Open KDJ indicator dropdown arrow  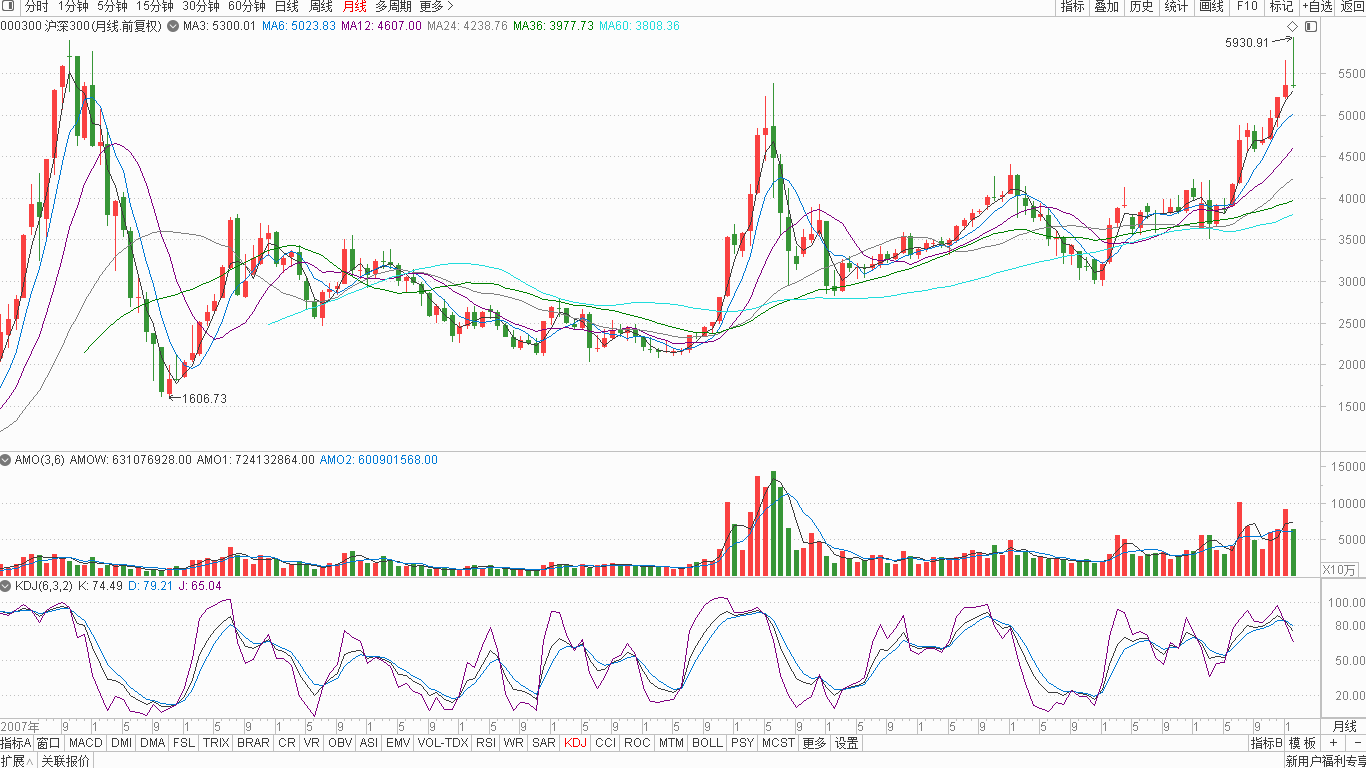(7, 586)
